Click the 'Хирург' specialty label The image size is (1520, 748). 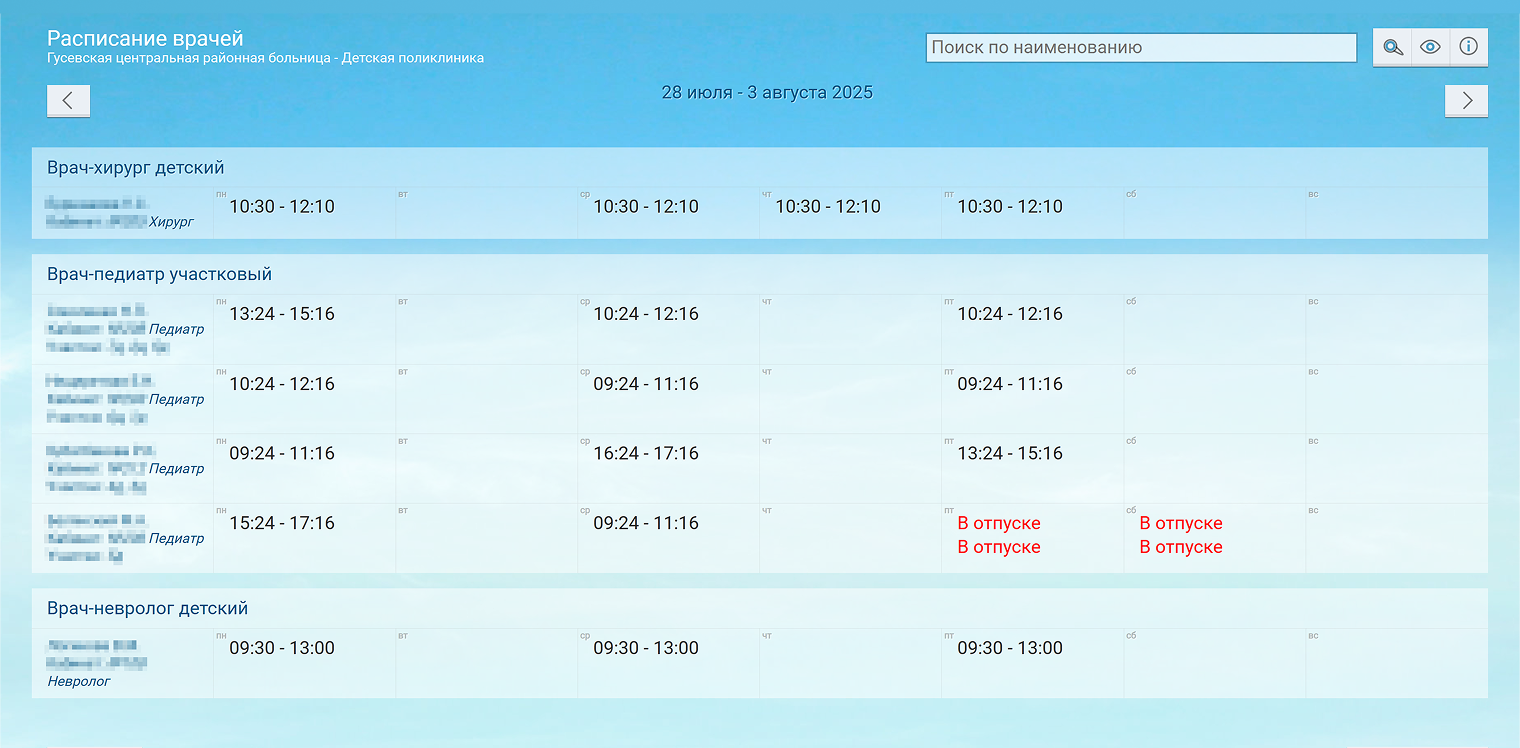[171, 222]
